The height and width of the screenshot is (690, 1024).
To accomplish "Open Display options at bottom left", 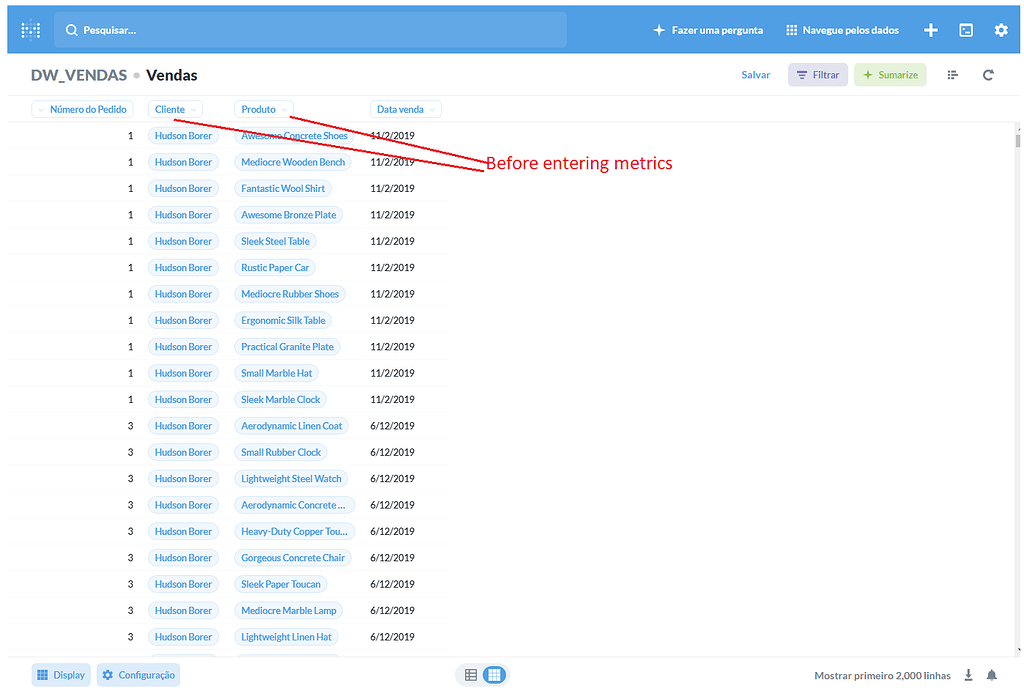I will click(60, 675).
